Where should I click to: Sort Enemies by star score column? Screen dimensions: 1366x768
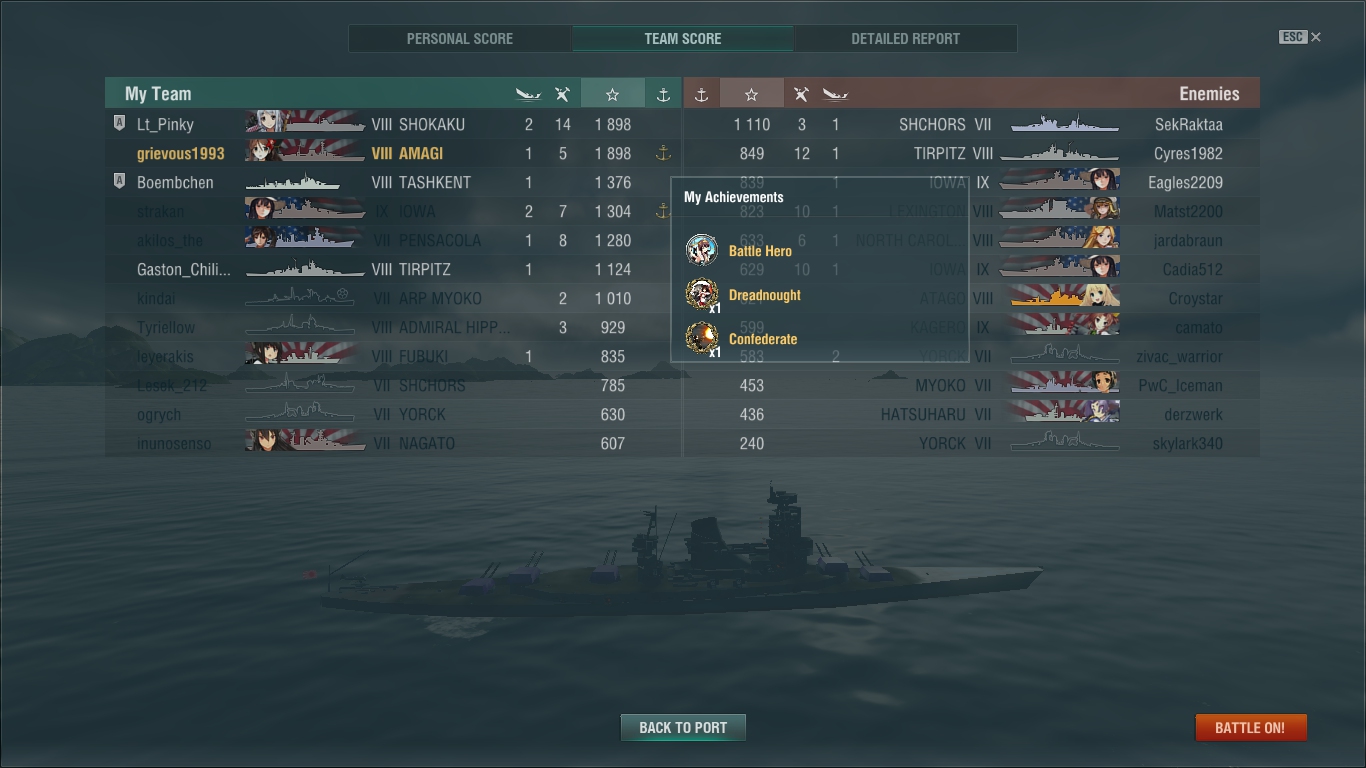coord(751,94)
